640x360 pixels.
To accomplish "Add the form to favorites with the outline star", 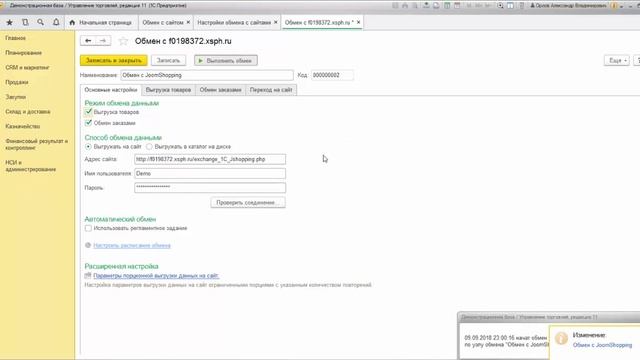I will click(x=123, y=41).
